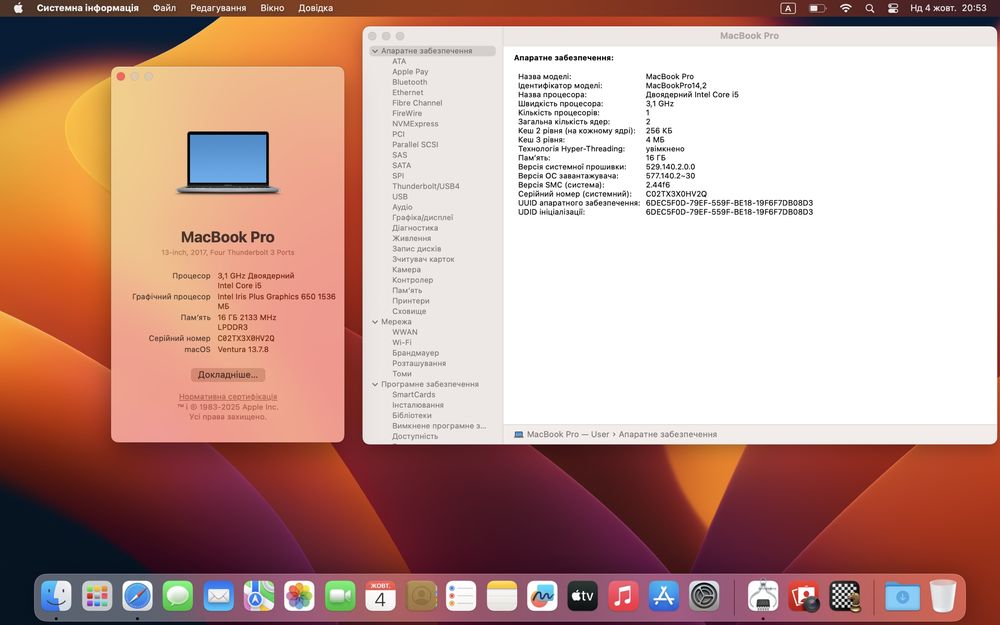Open Freeform app in the Dock
Screen dimensions: 1000x625
click(542, 596)
